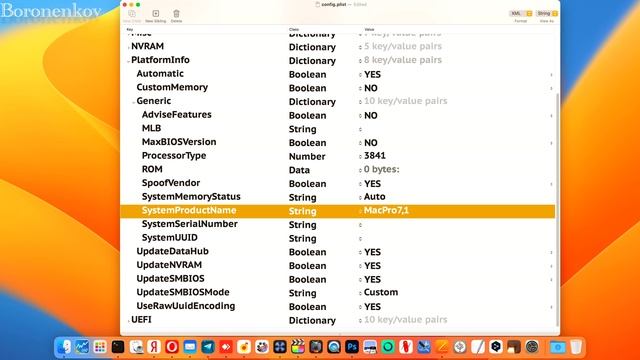
Task: Collapse the Generic dictionary
Action: (133, 102)
